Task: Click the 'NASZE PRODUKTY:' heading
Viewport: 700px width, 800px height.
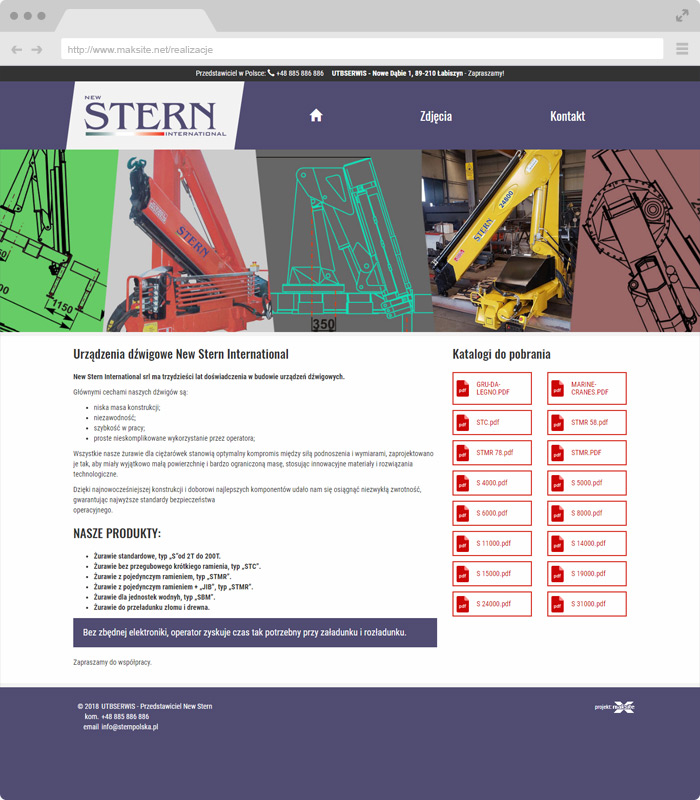Action: click(117, 533)
